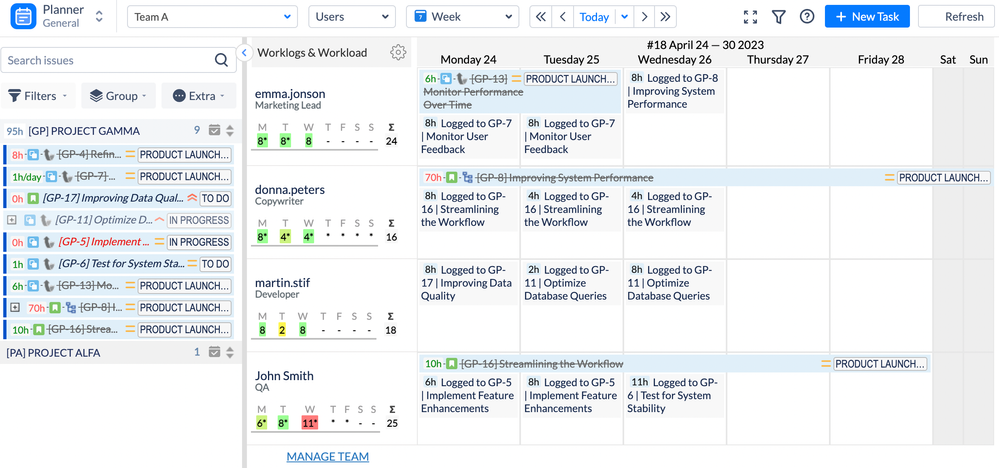Open the help question mark icon
Screen dimensions: 999x468
click(807, 17)
